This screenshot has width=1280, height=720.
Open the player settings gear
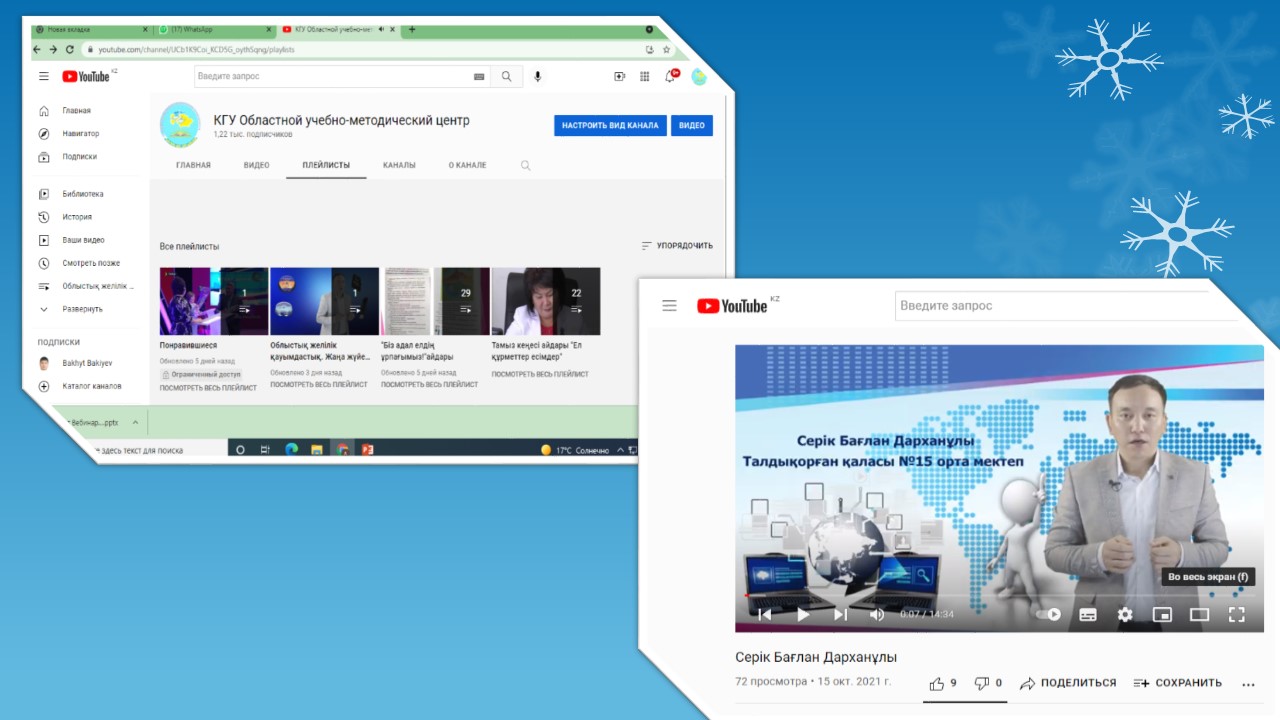(x=1125, y=614)
